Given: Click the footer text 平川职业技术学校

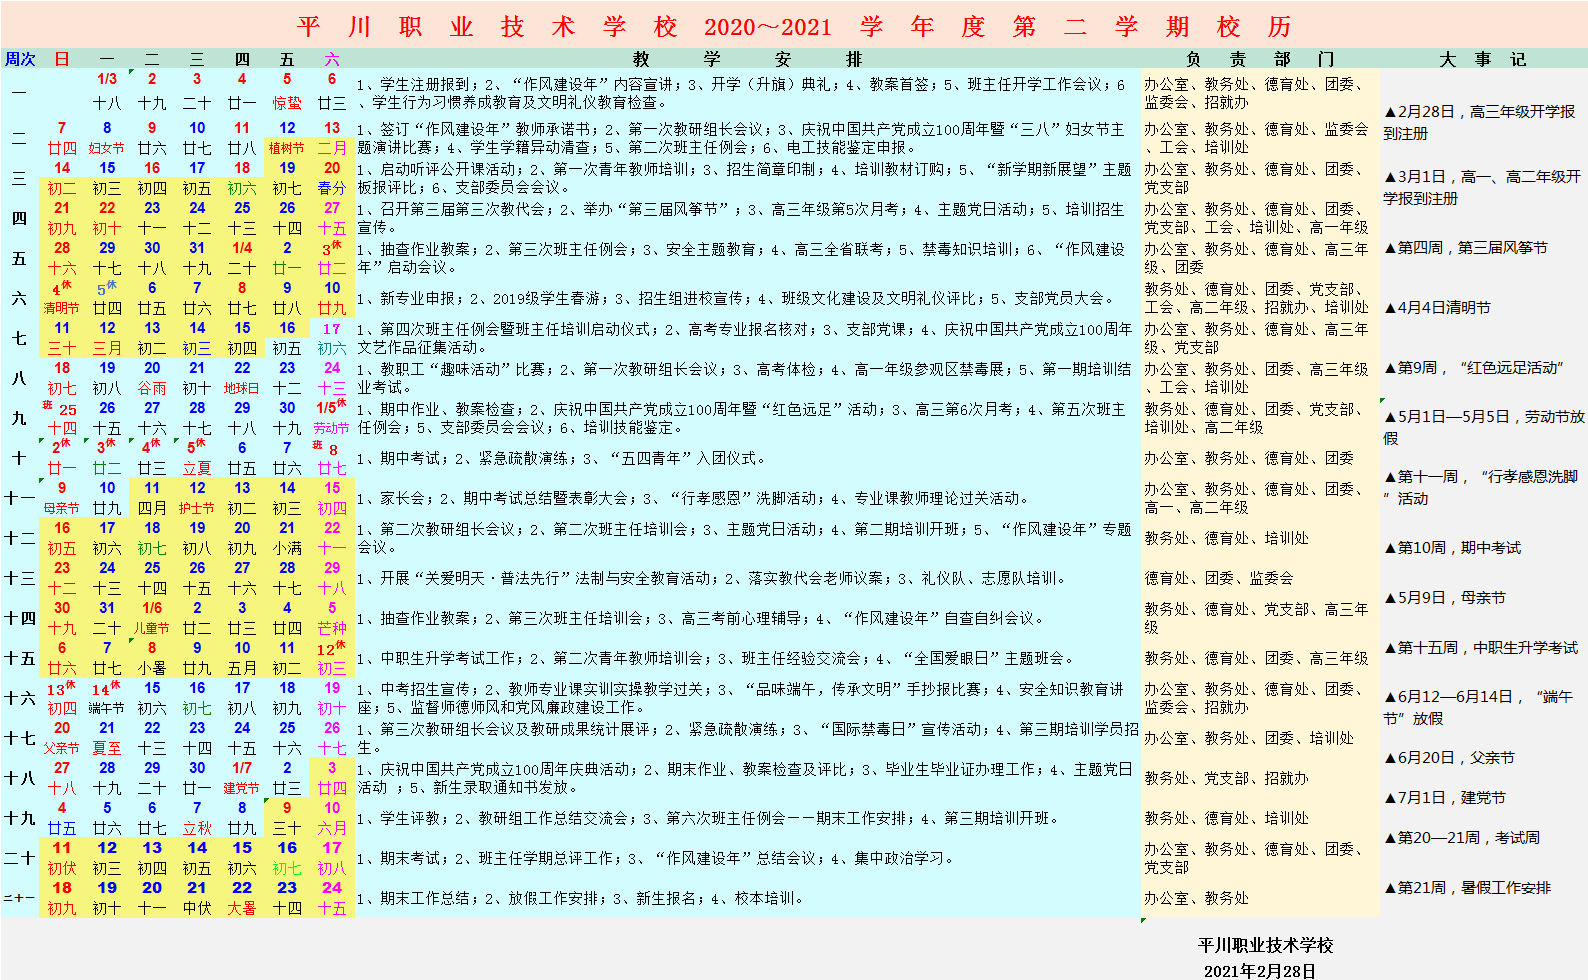Looking at the screenshot, I should click(x=1265, y=945).
